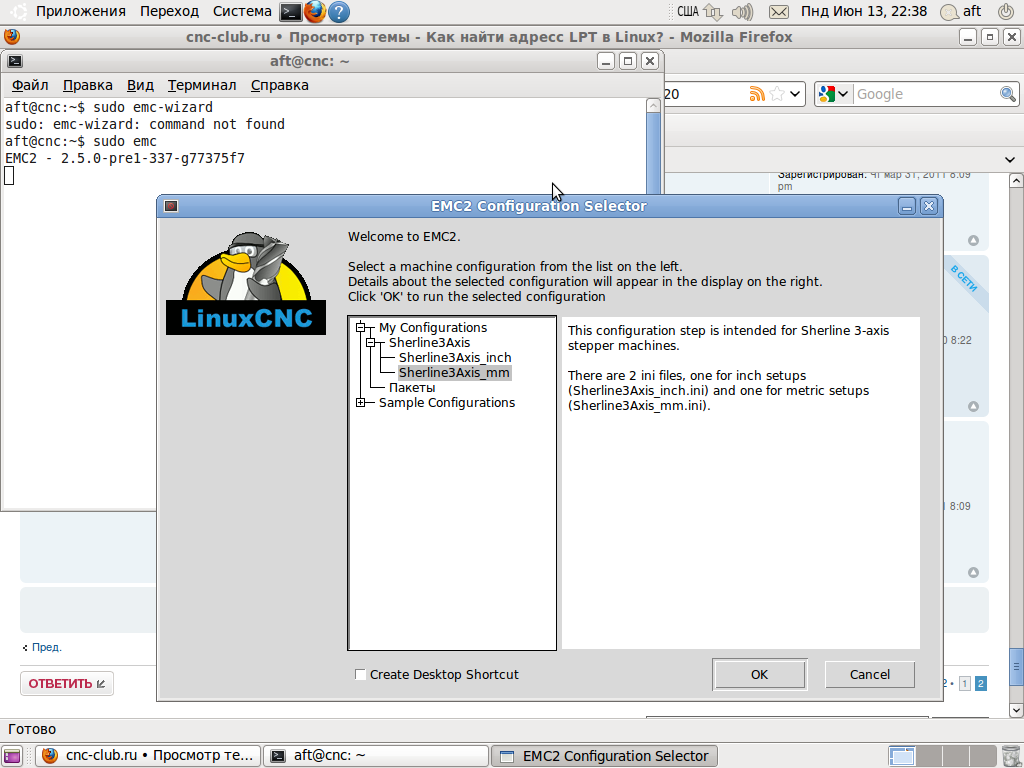Click the date and time clock
Viewport: 1024px width, 768px height.
(x=863, y=11)
